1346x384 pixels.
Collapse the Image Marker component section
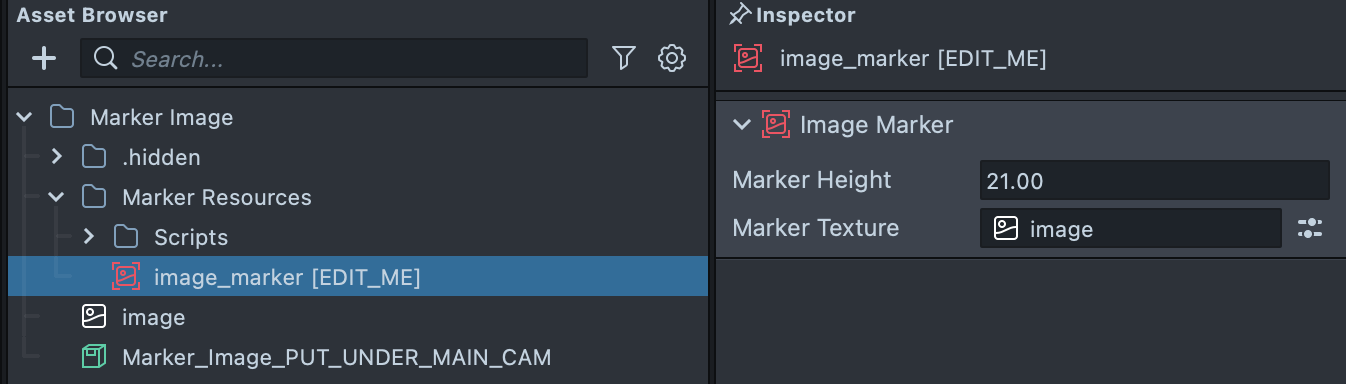(741, 125)
